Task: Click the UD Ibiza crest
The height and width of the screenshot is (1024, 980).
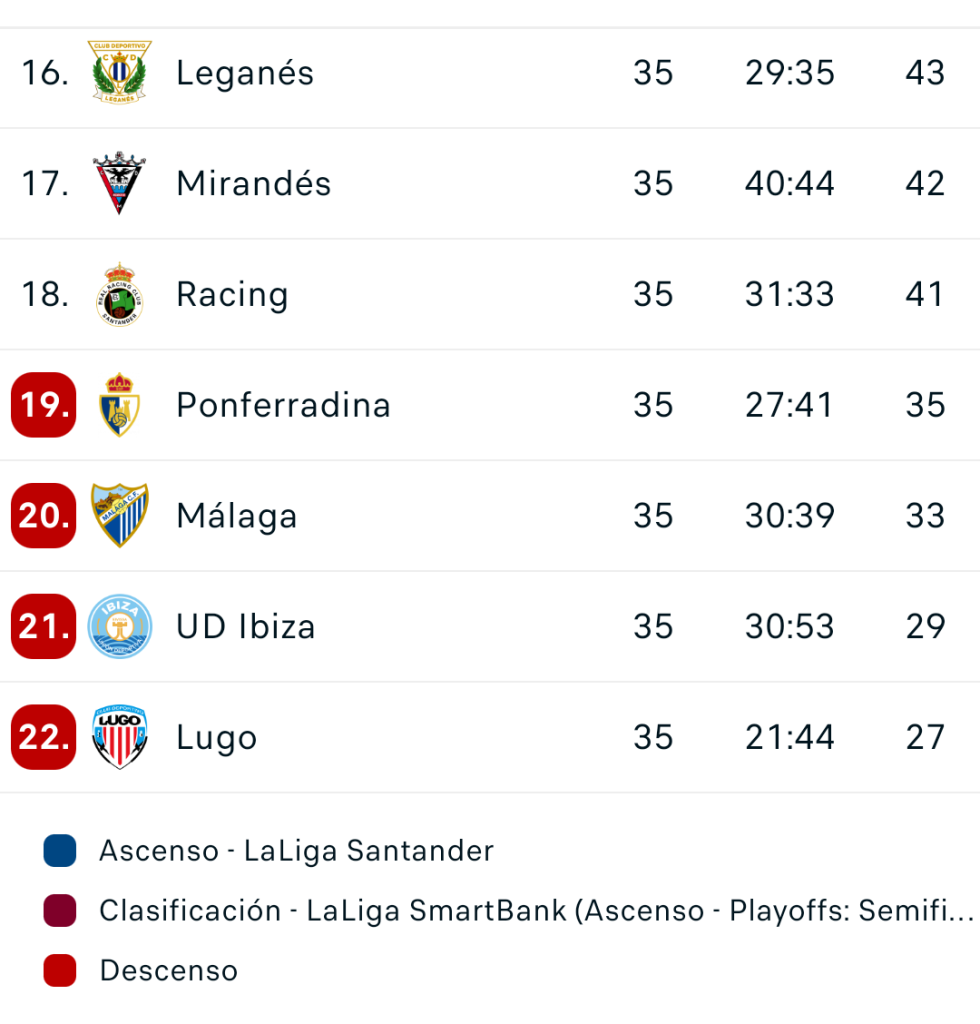Action: pos(119,627)
